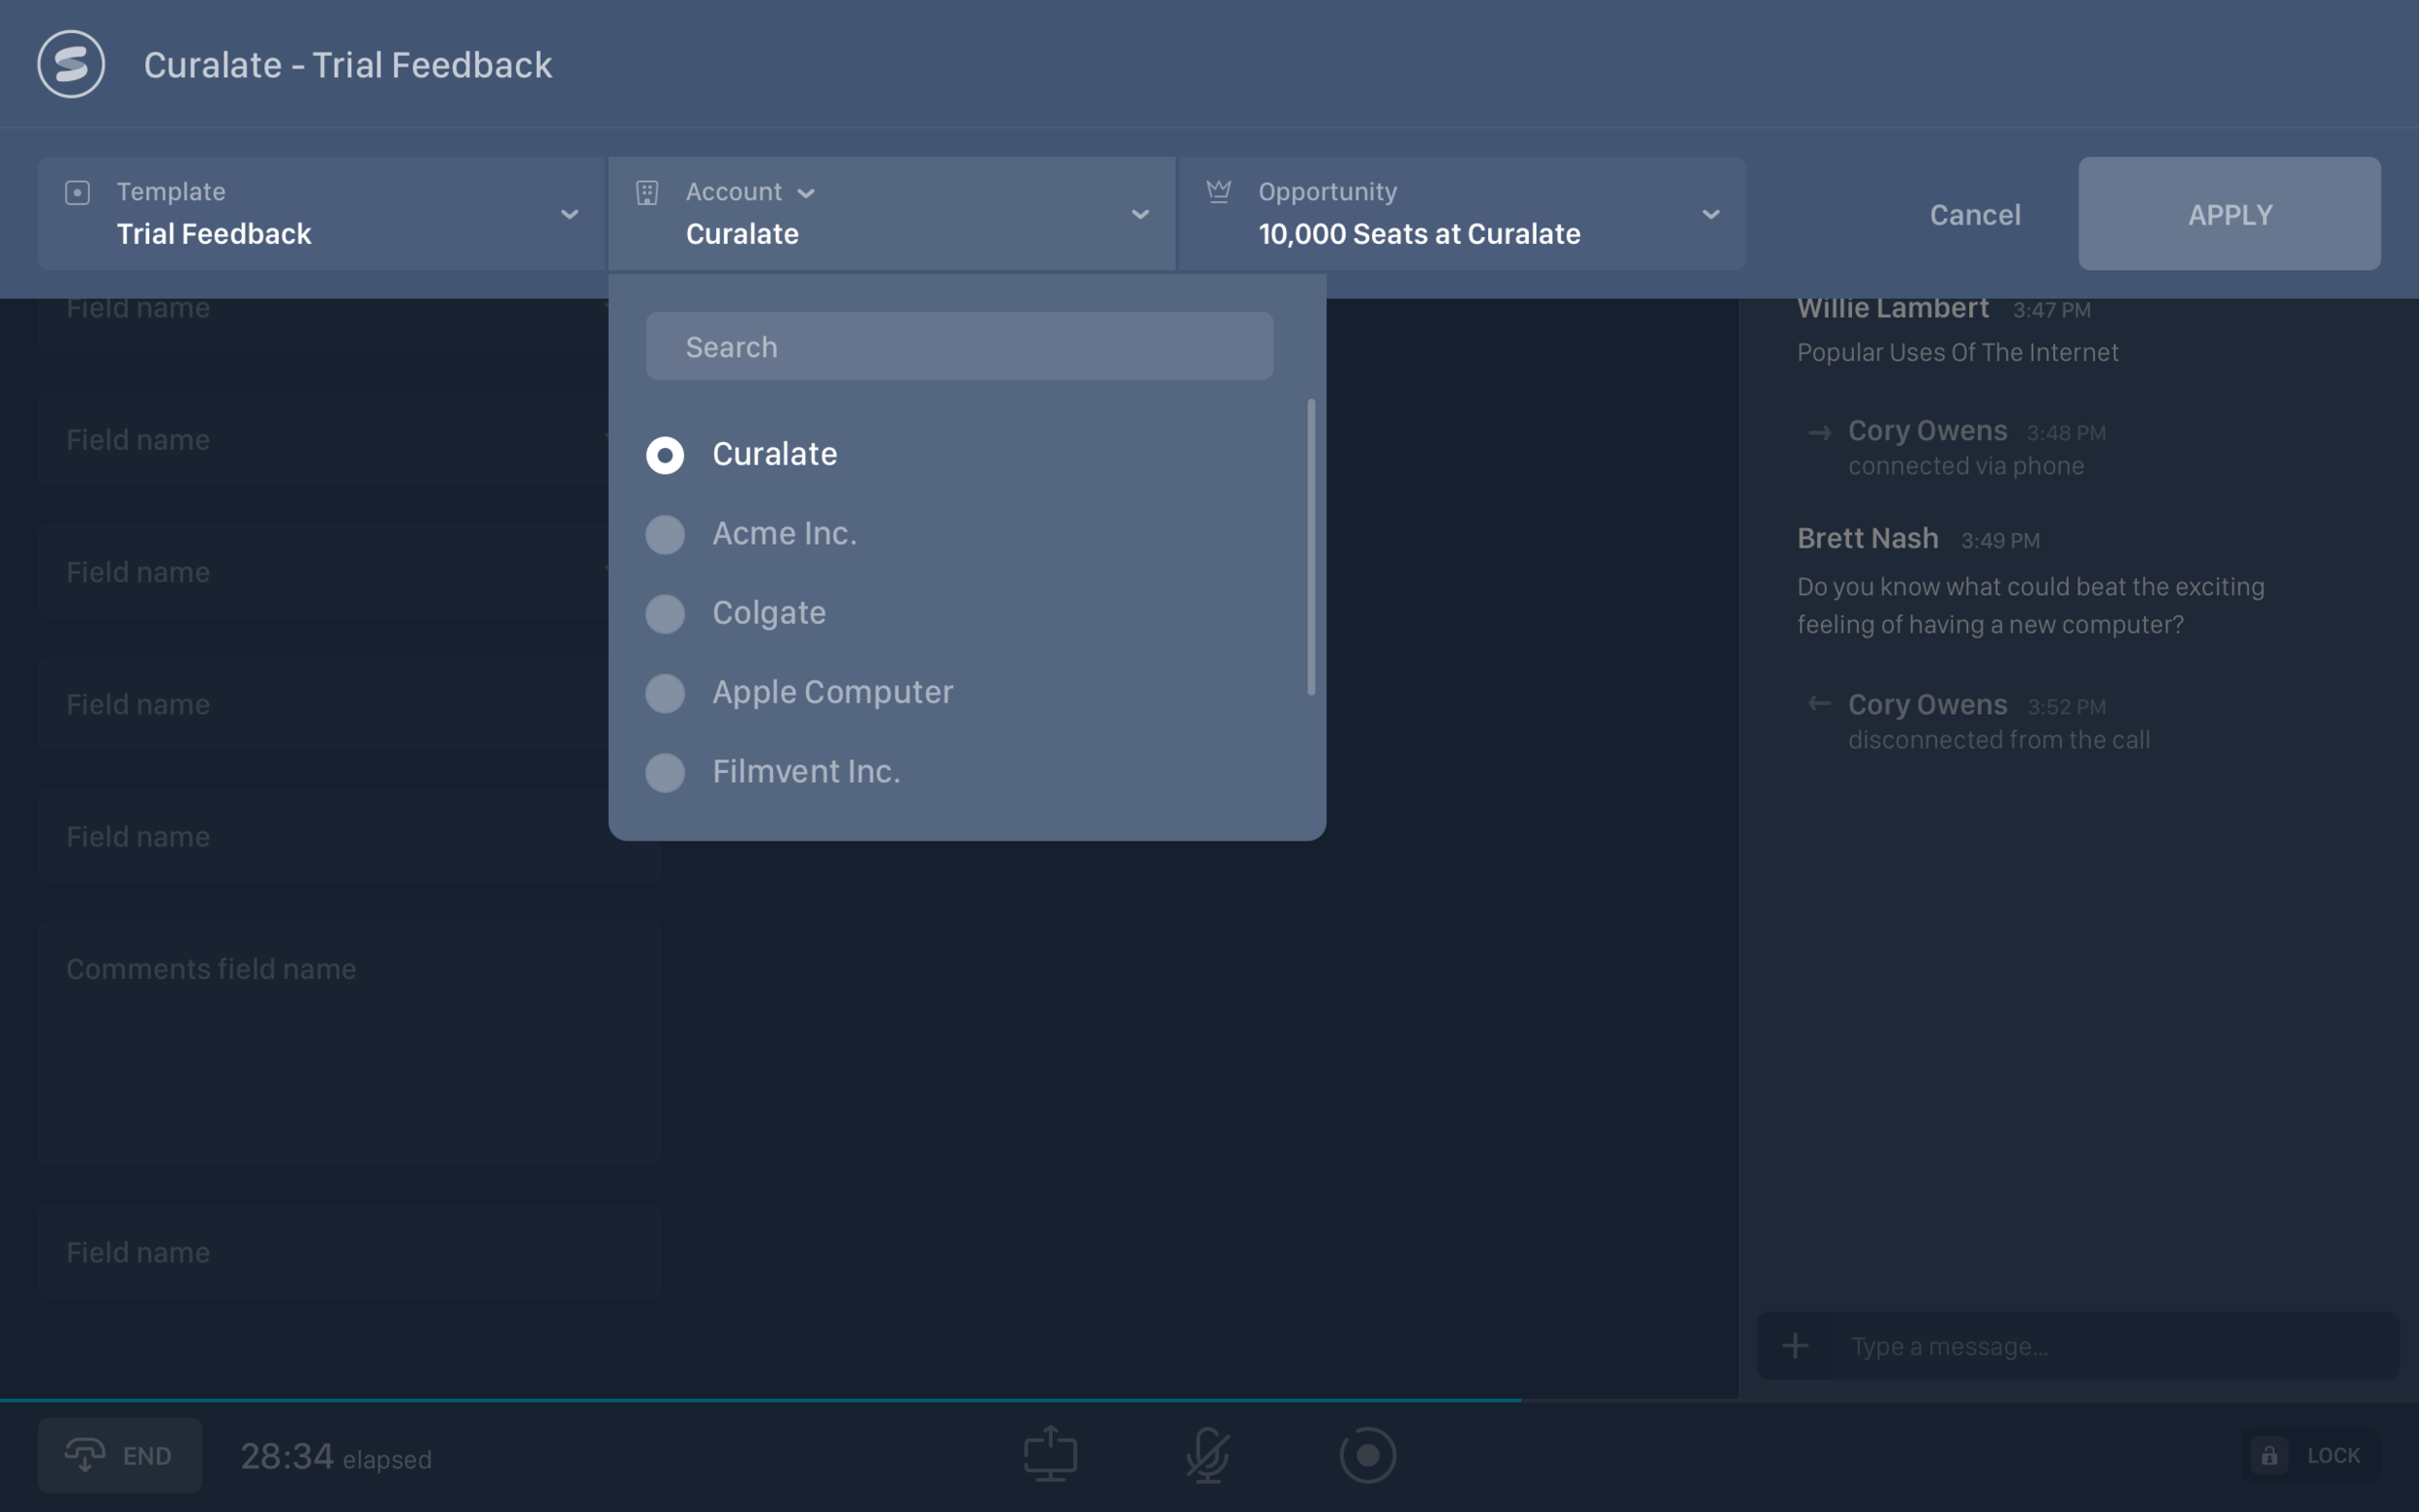
Task: Open the Template dropdown chevron
Action: tap(569, 214)
